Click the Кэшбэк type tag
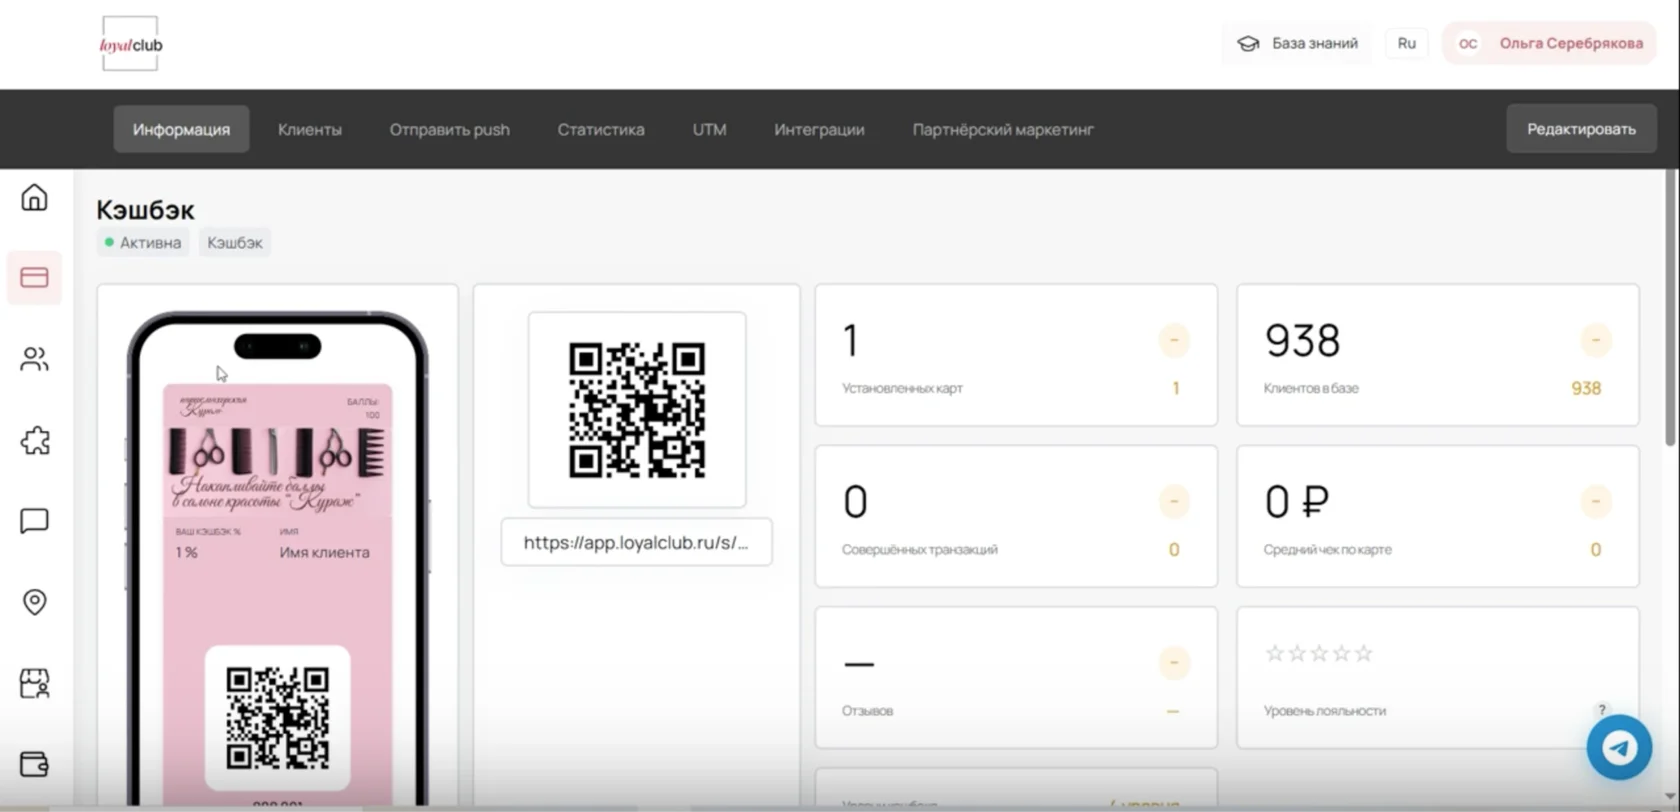 (235, 243)
